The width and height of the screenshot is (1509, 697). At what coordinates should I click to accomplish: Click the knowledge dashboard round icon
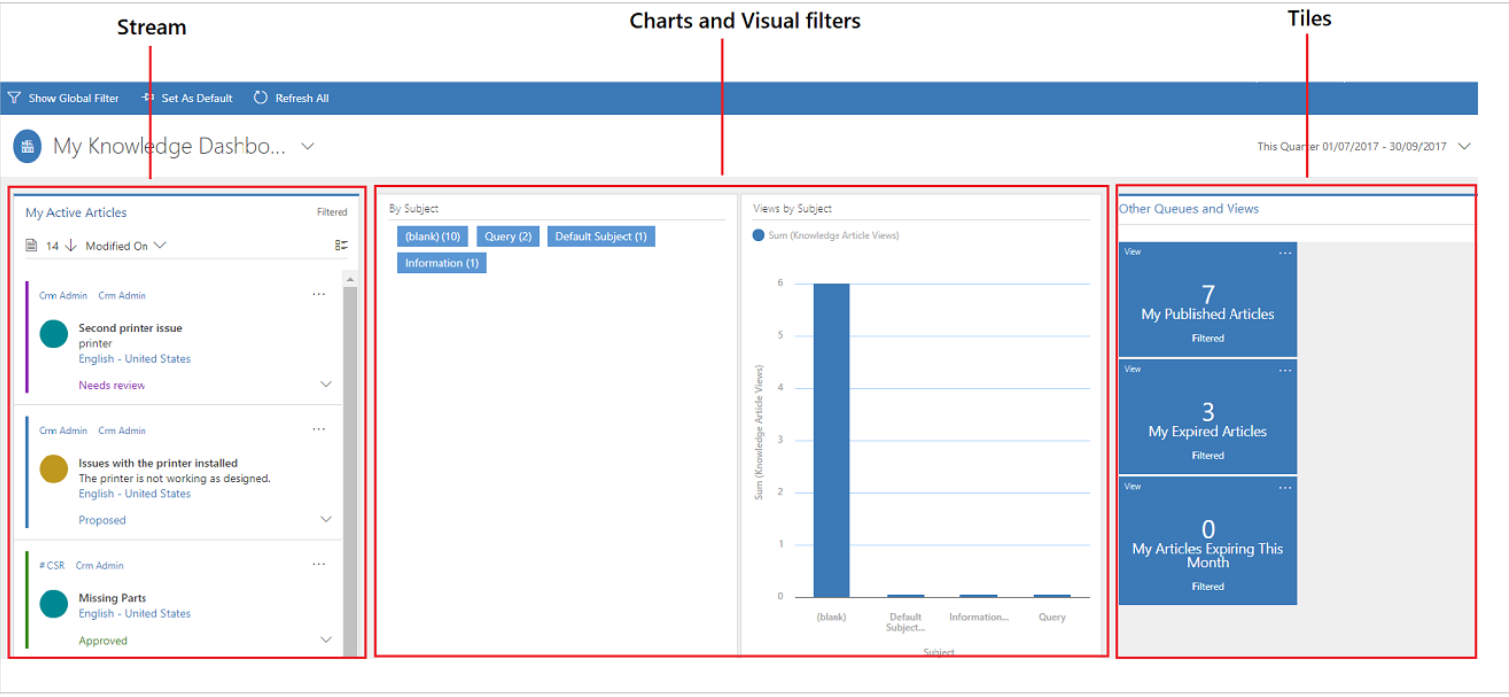pyautogui.click(x=27, y=146)
